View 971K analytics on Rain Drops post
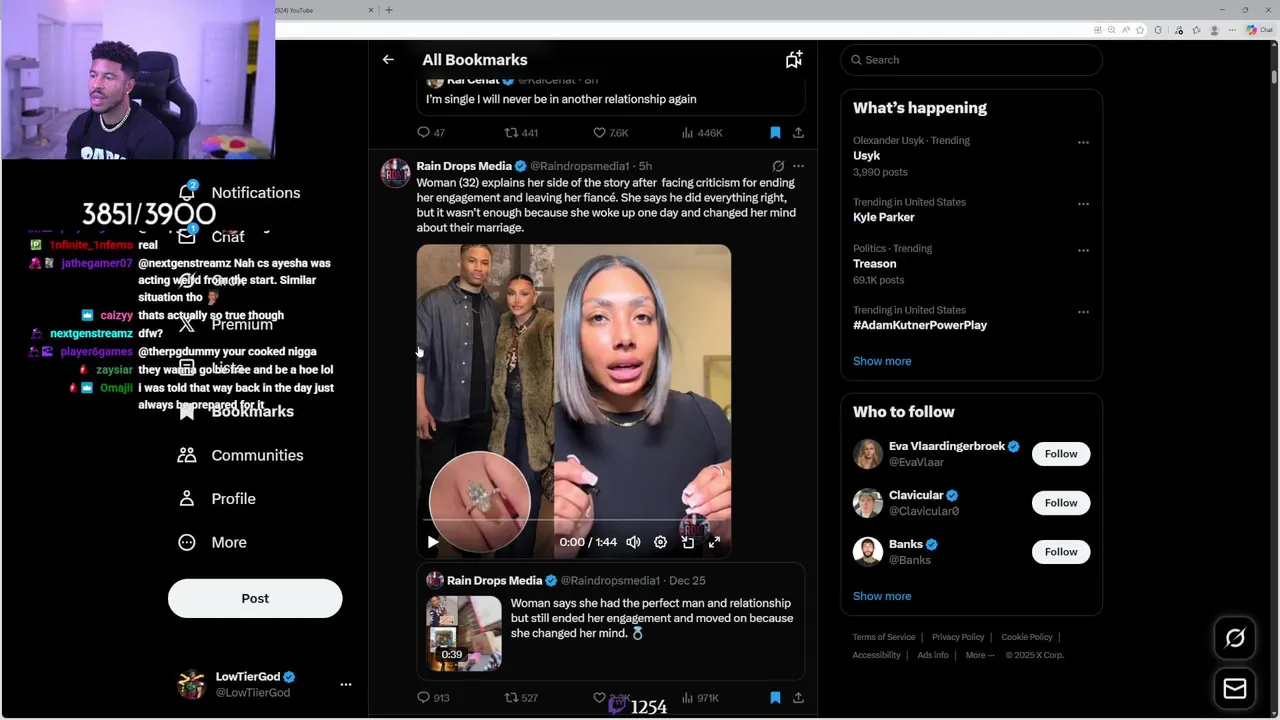 (700, 698)
